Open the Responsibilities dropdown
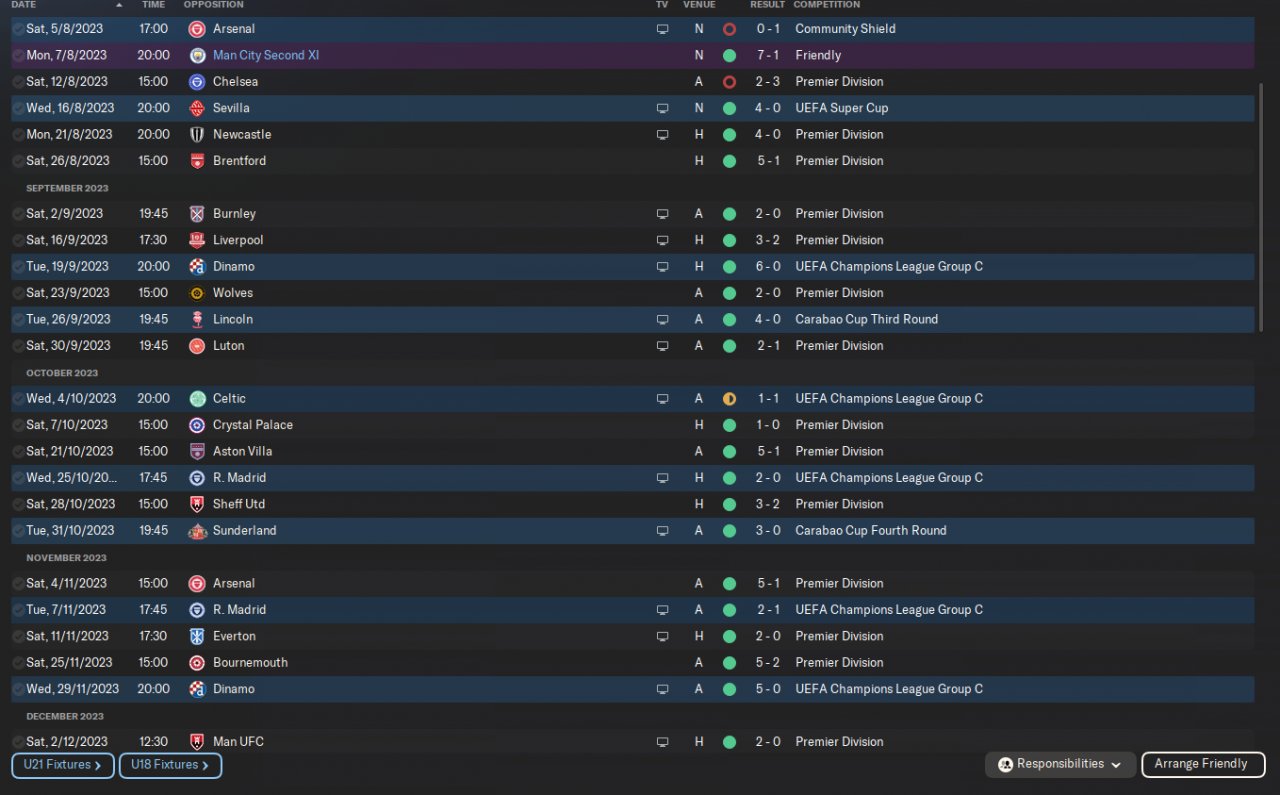Screen dimensions: 1280x795 (1060, 765)
